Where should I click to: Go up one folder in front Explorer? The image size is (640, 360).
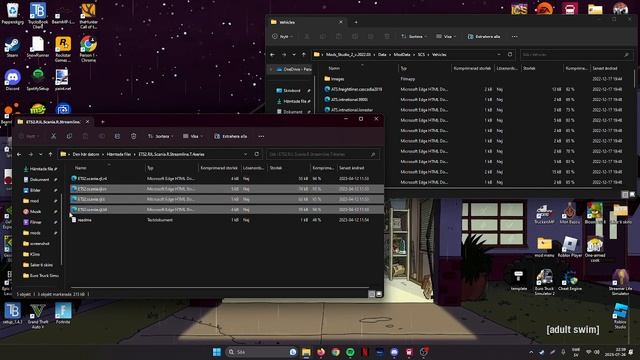pos(51,154)
